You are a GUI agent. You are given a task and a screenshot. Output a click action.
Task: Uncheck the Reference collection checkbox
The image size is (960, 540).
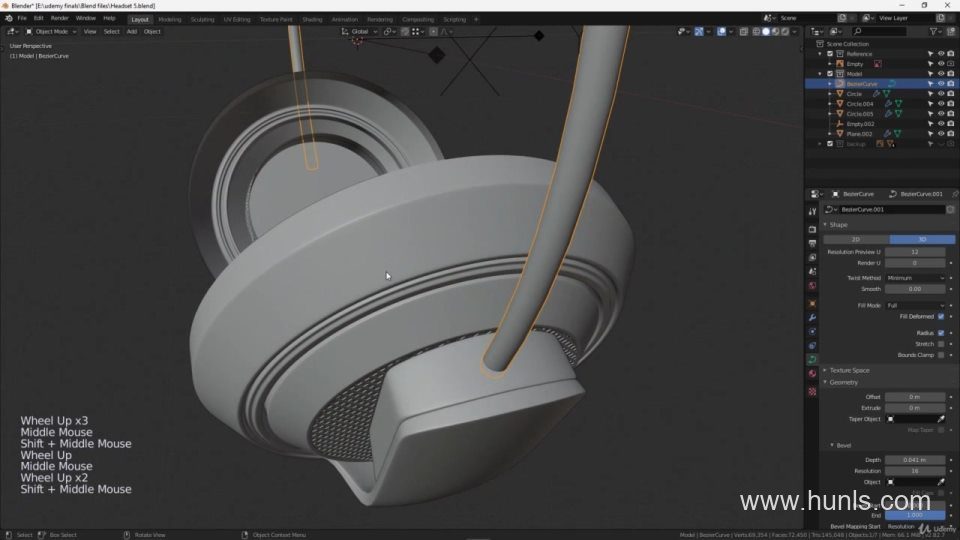click(830, 54)
